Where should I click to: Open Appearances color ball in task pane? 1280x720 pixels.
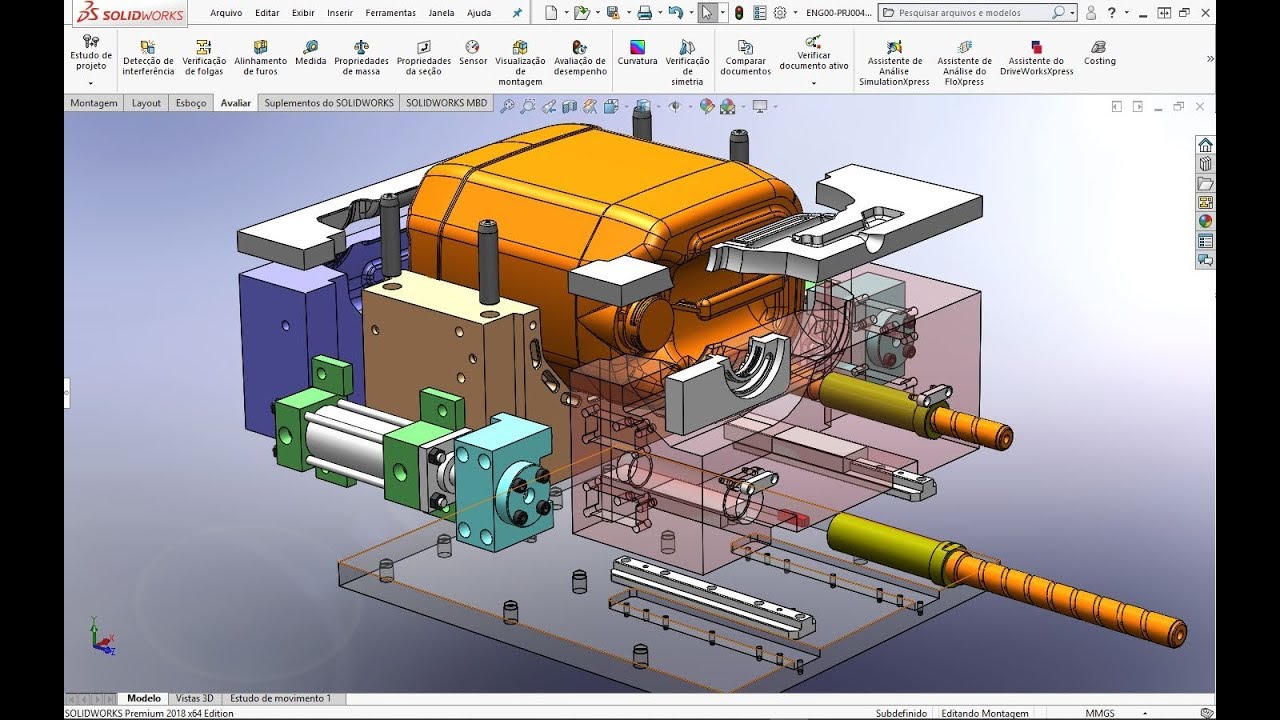(x=1205, y=221)
